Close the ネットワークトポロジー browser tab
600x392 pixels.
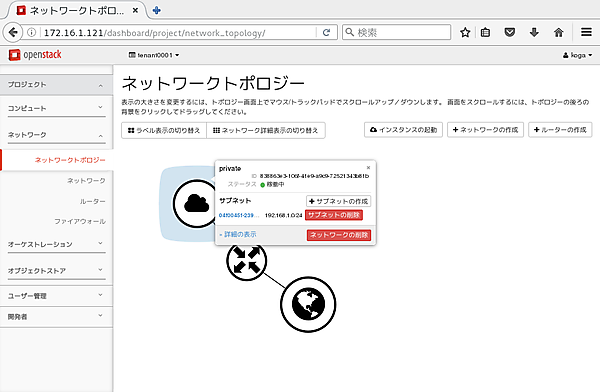[x=135, y=11]
